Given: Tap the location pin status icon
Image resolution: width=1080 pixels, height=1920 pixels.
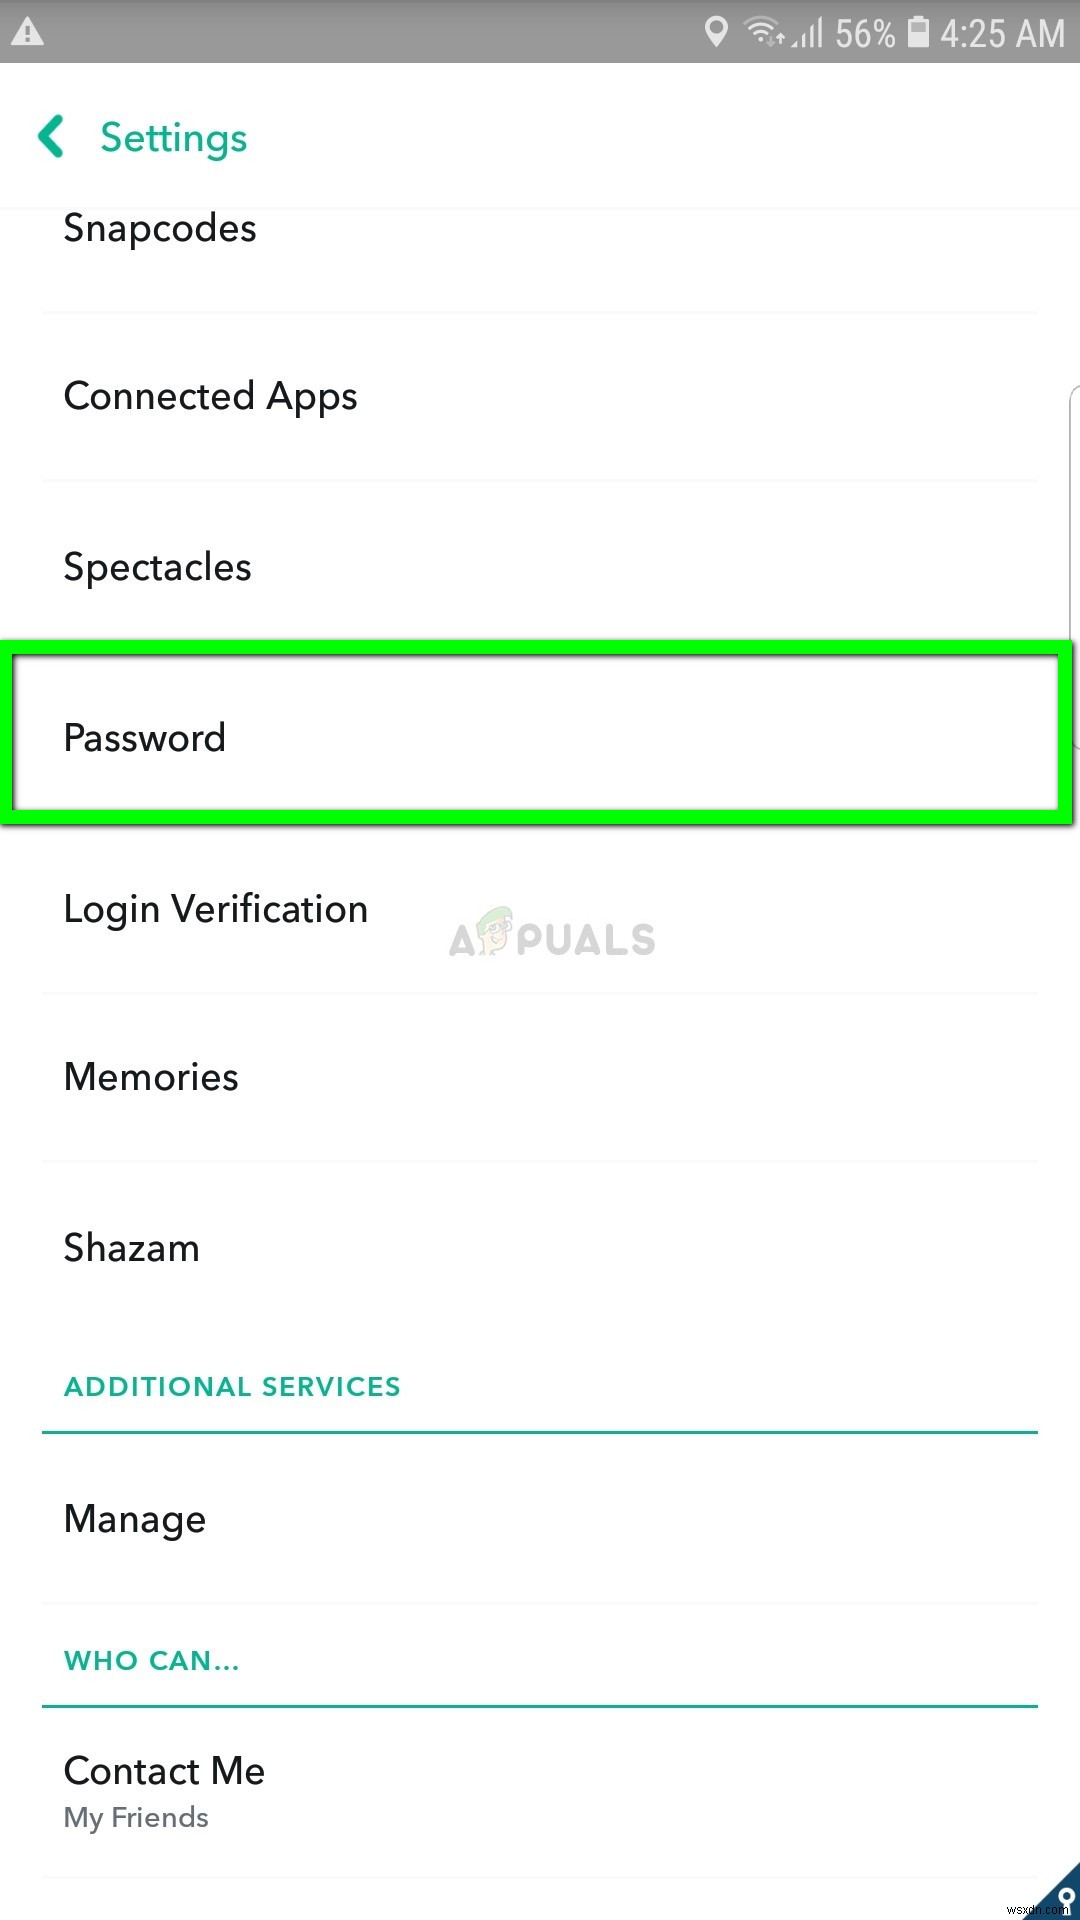Looking at the screenshot, I should [x=715, y=32].
